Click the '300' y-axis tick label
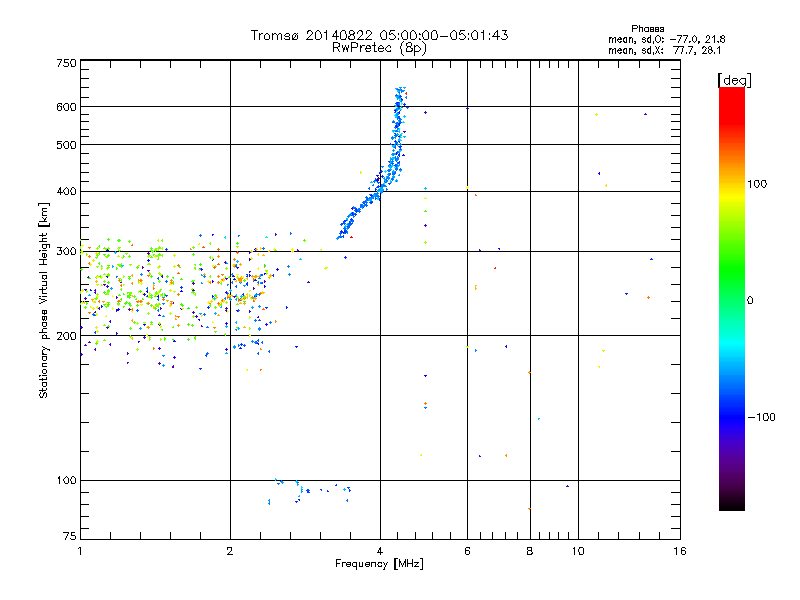The height and width of the screenshot is (600, 800). tap(66, 252)
